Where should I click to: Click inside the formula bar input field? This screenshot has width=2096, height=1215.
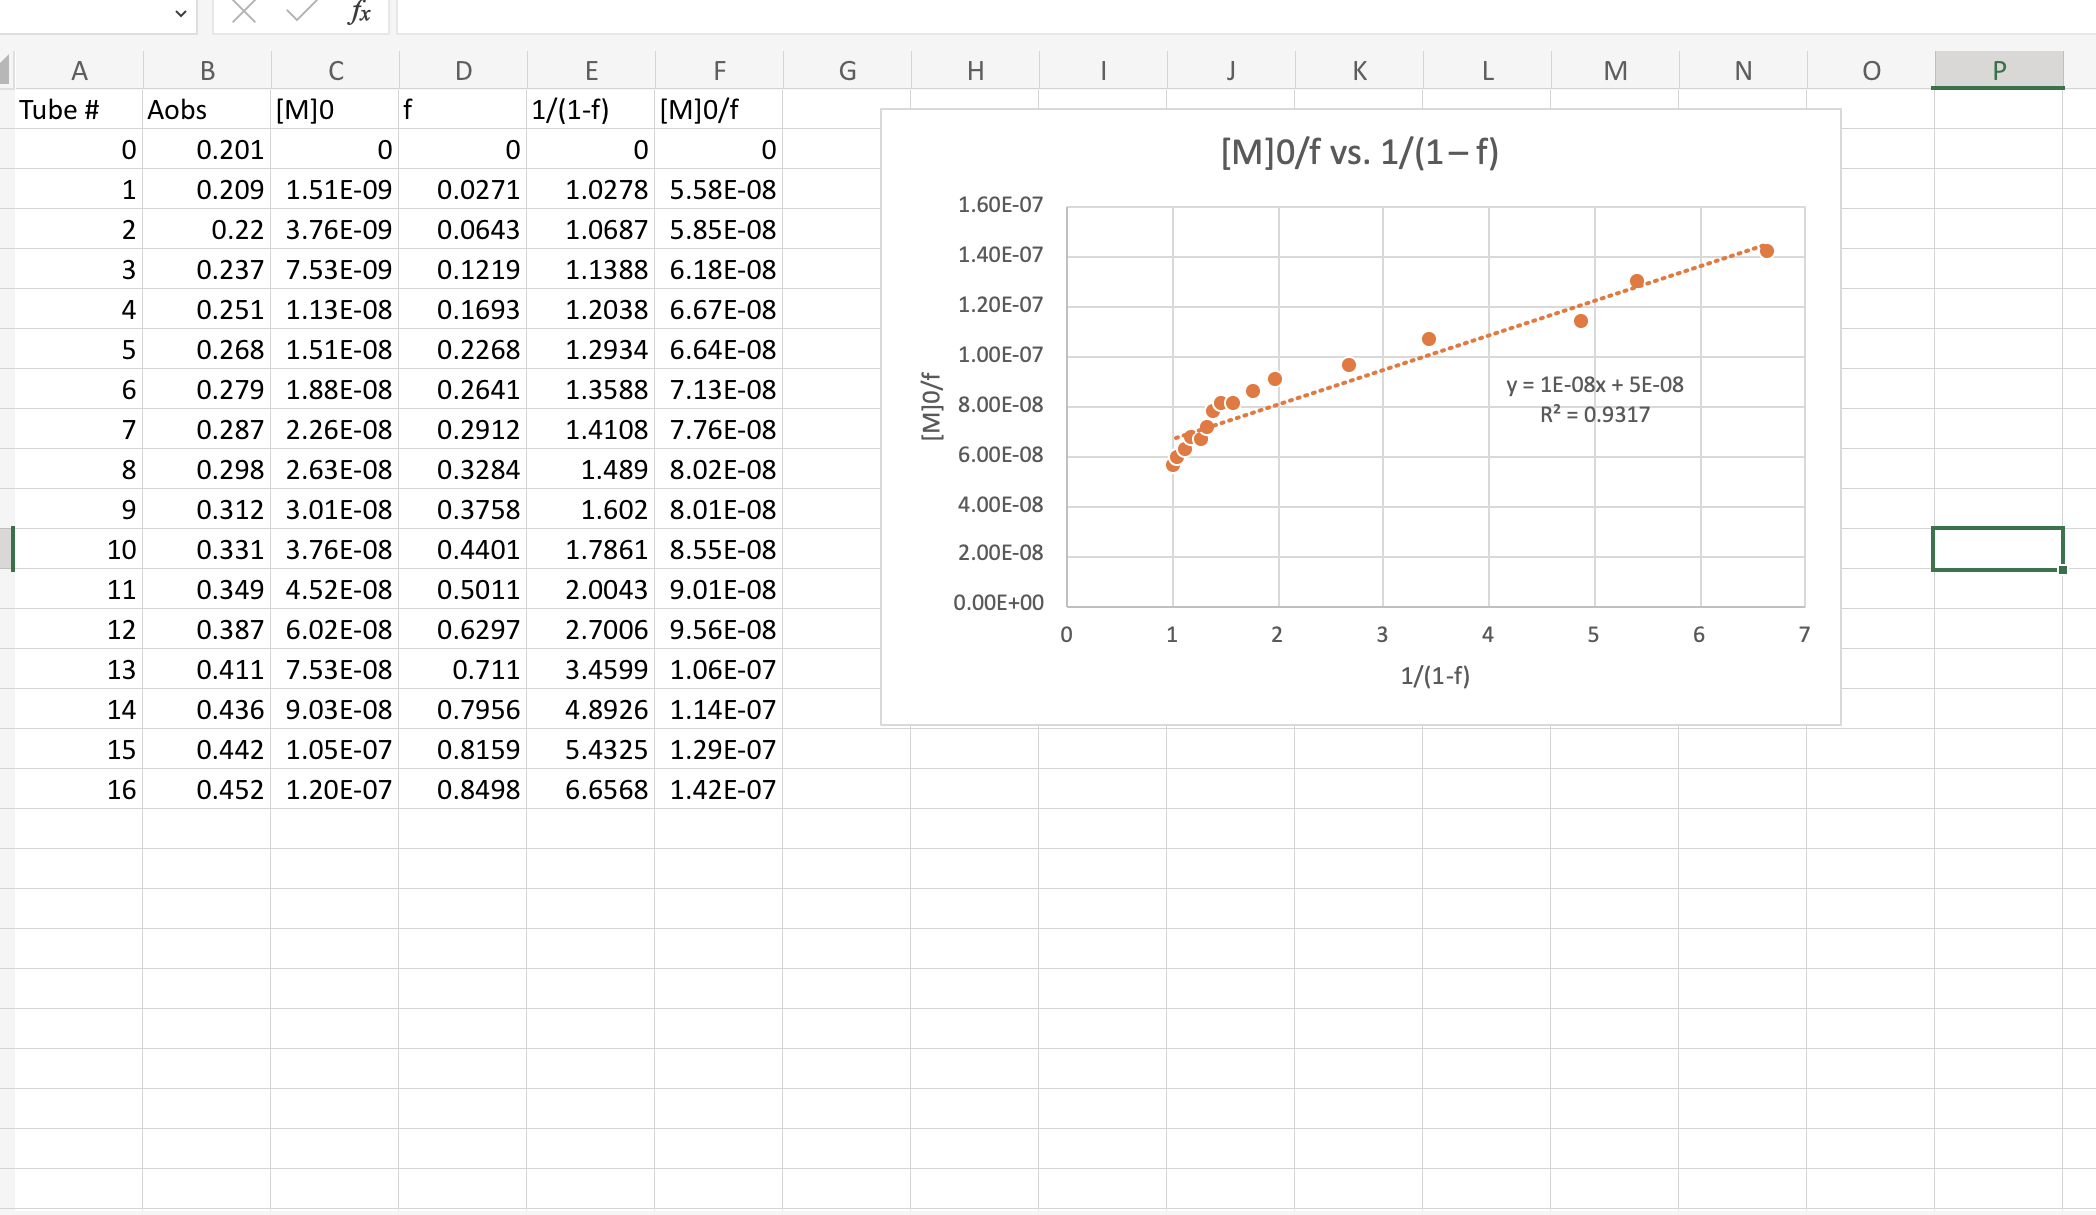700,13
